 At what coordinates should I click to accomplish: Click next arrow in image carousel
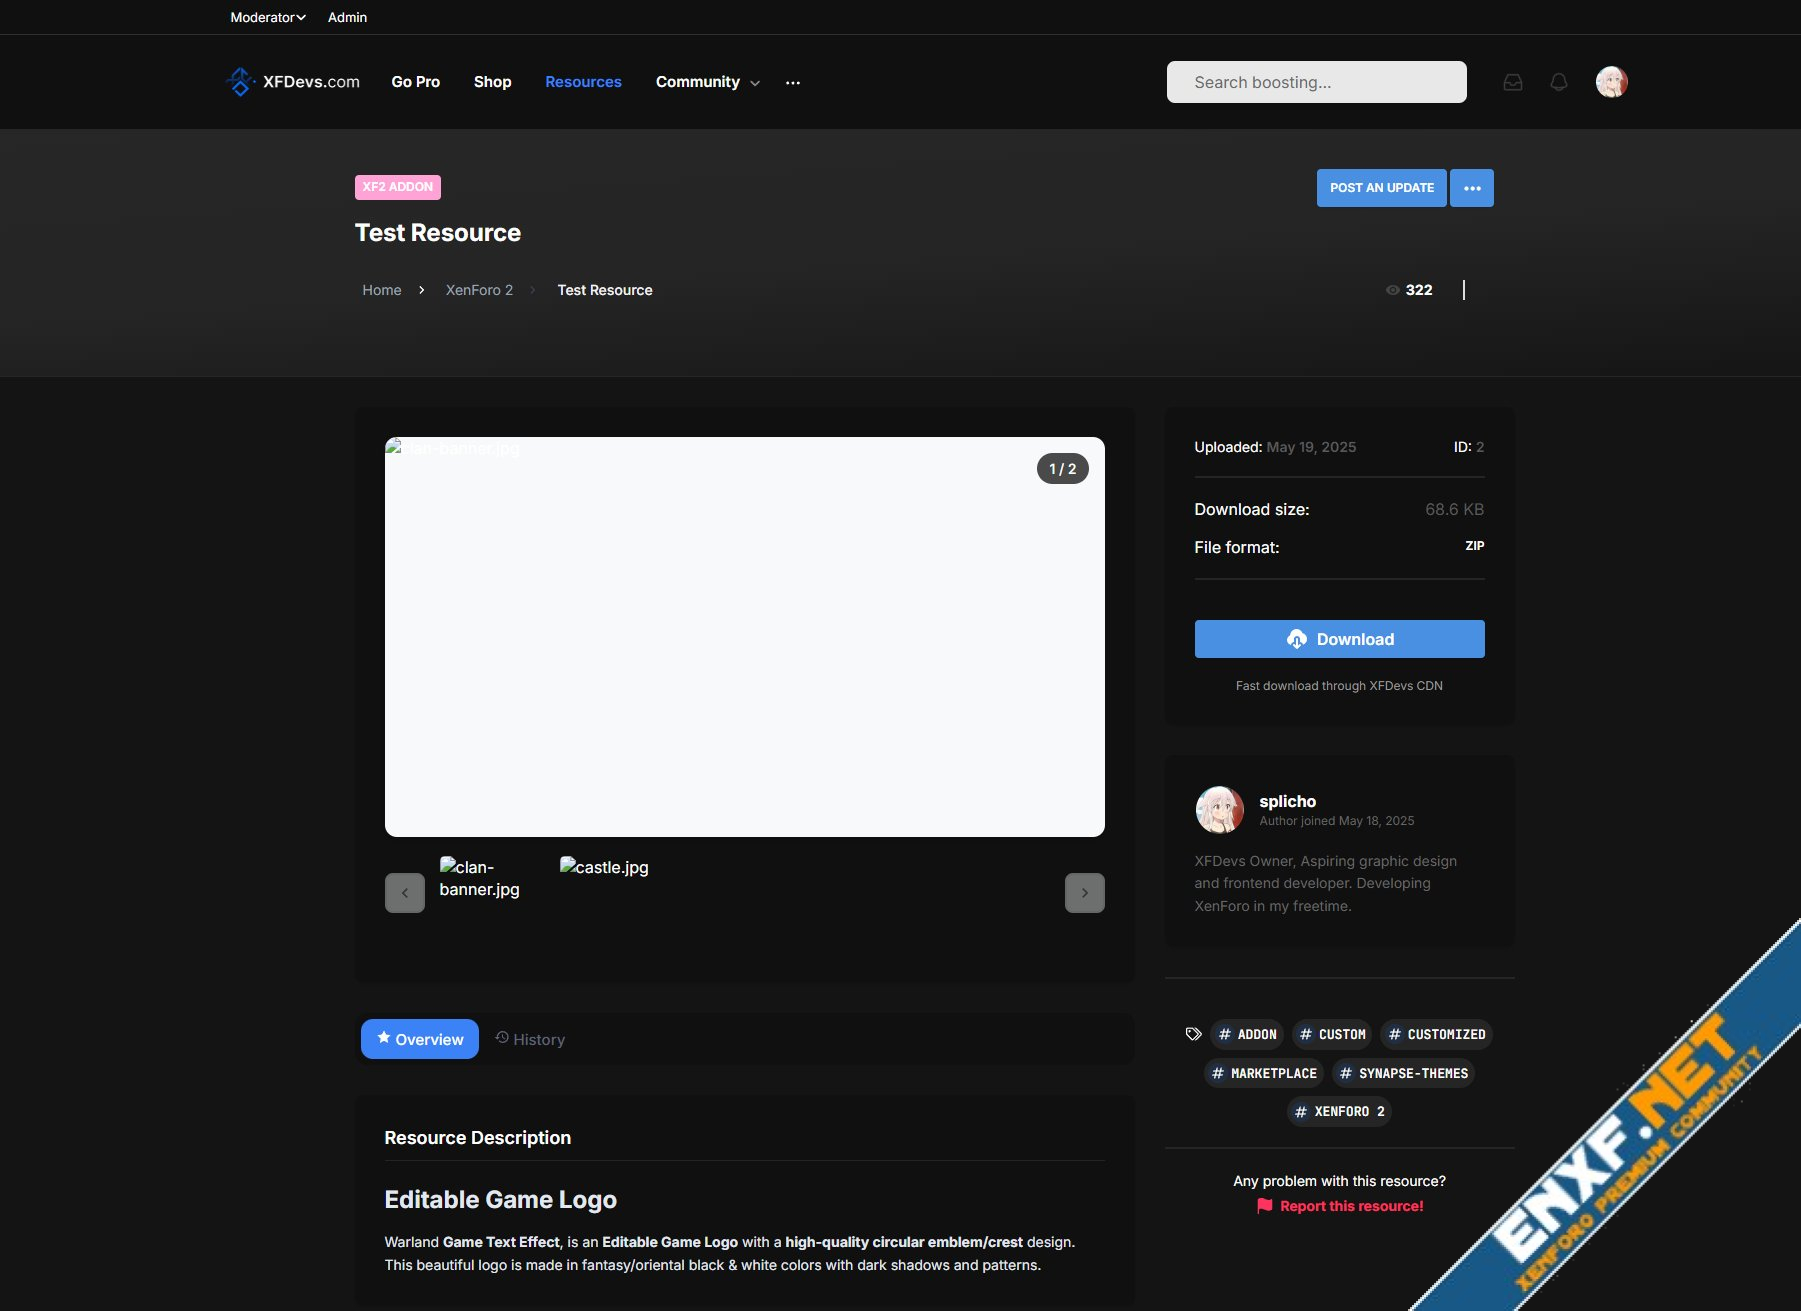pos(1084,893)
